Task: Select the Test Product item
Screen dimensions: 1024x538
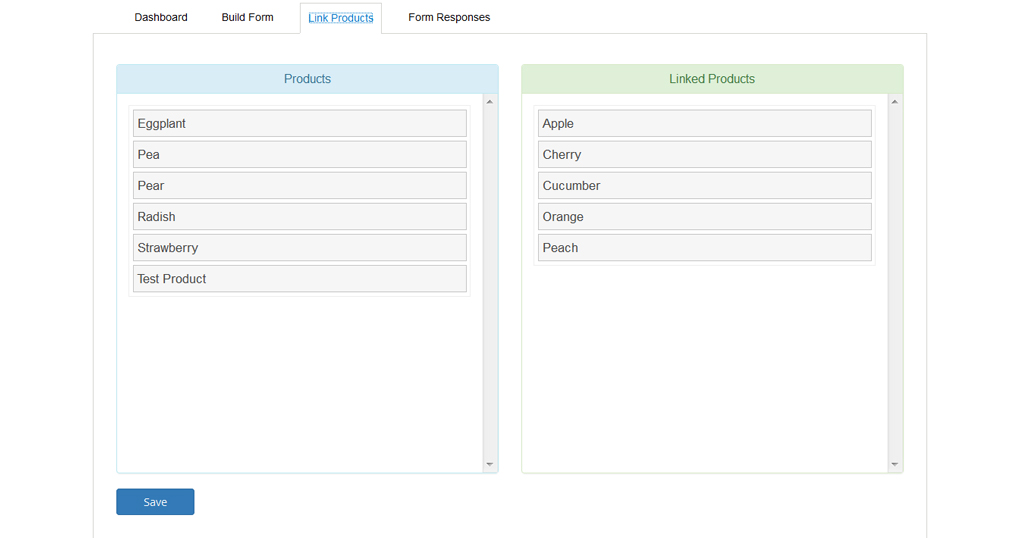Action: [x=300, y=279]
